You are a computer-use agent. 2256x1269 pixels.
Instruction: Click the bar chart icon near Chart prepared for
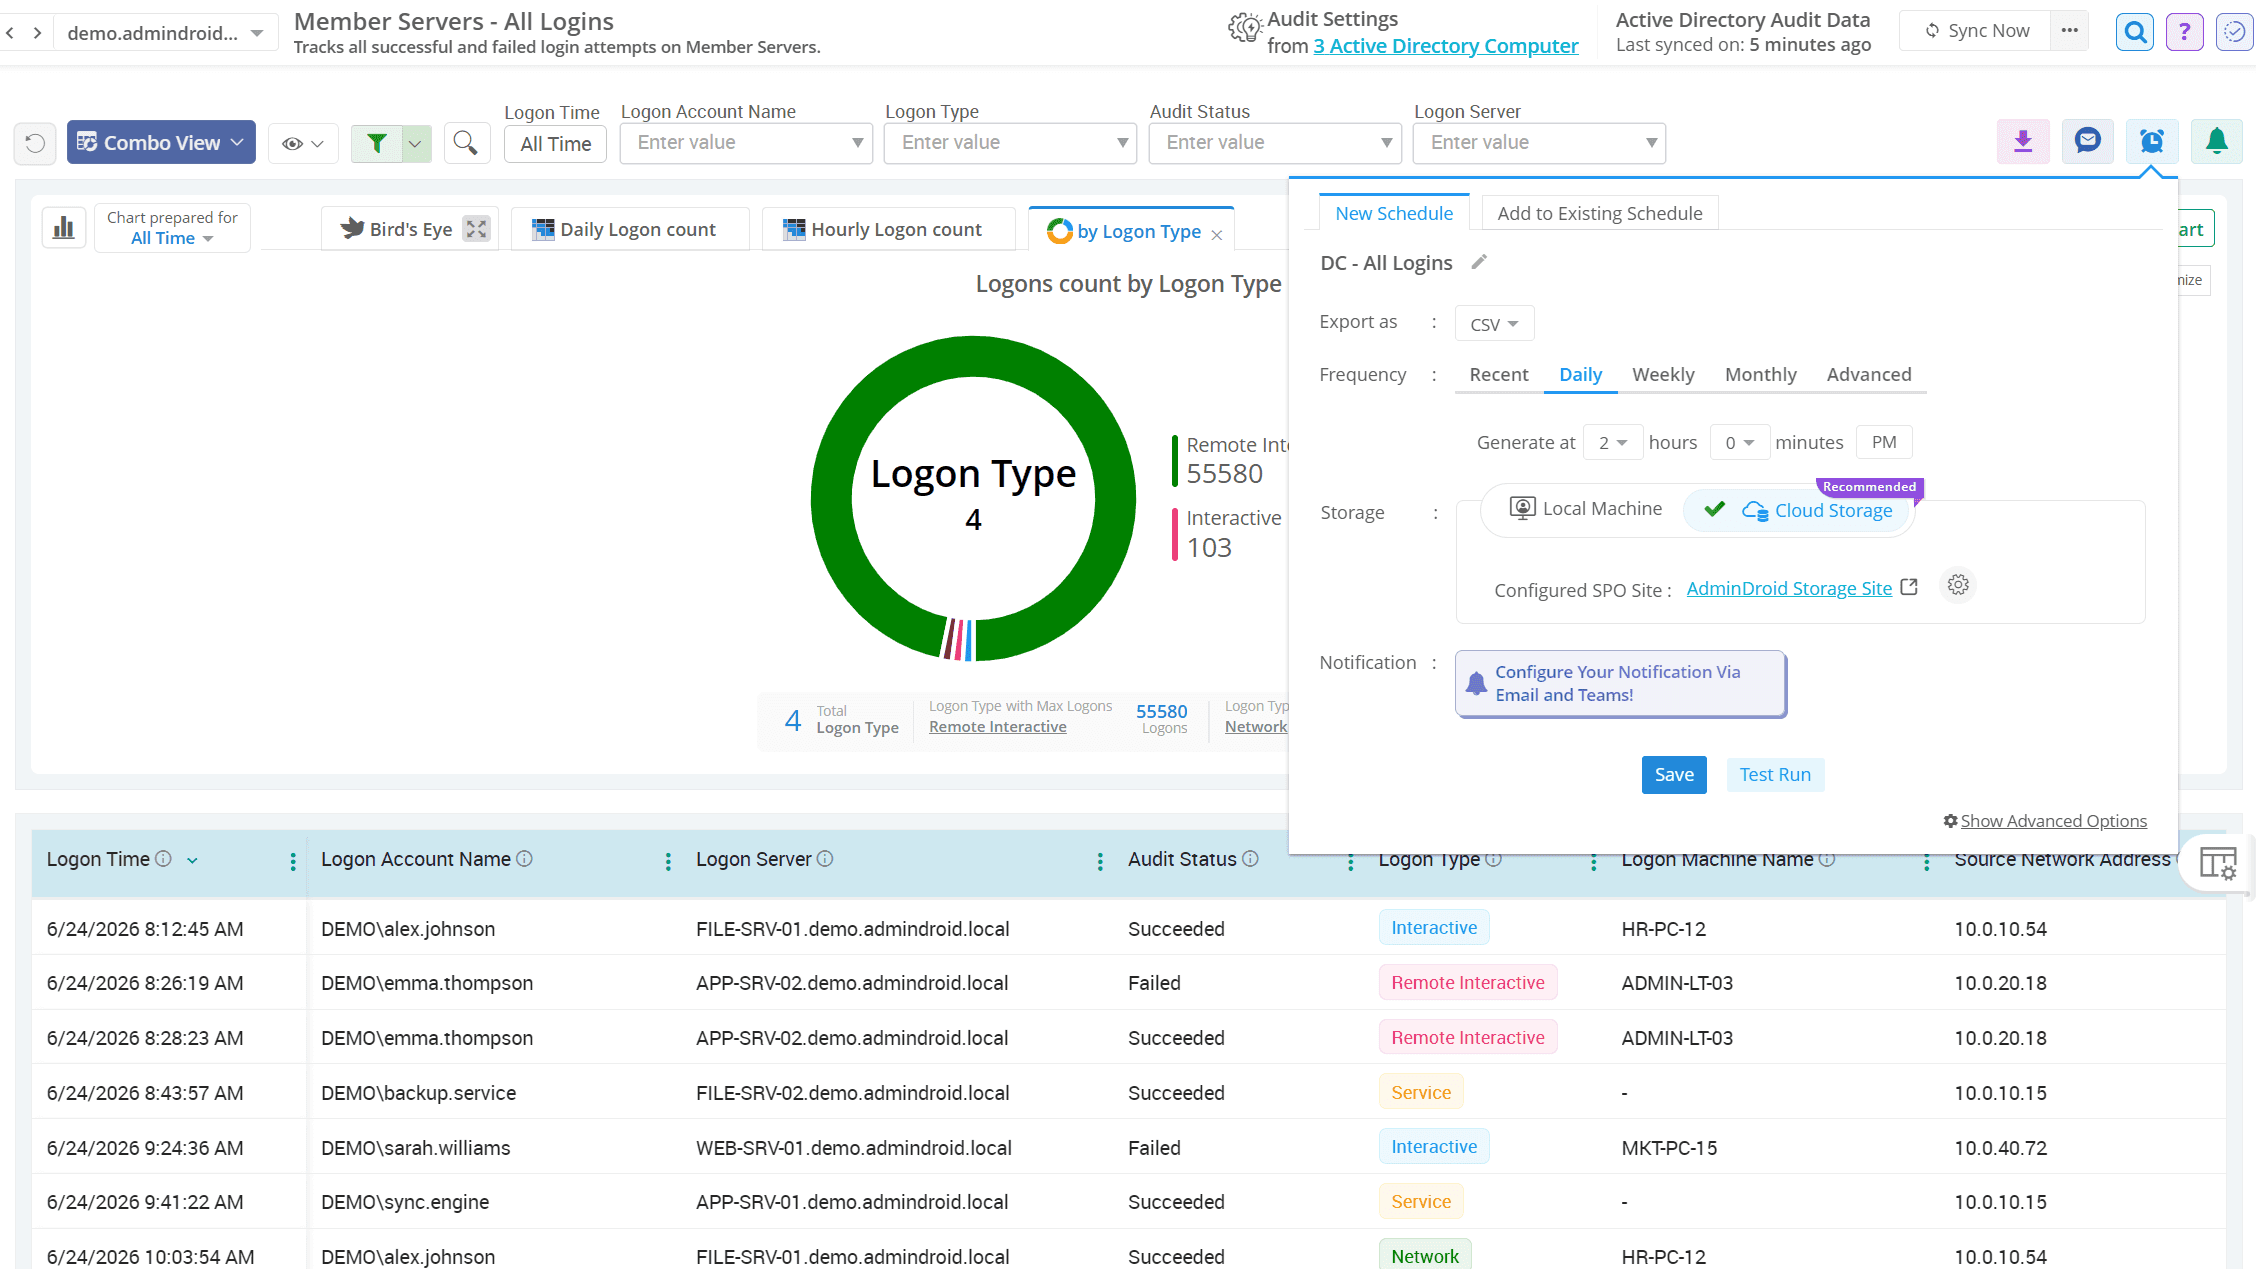point(64,228)
